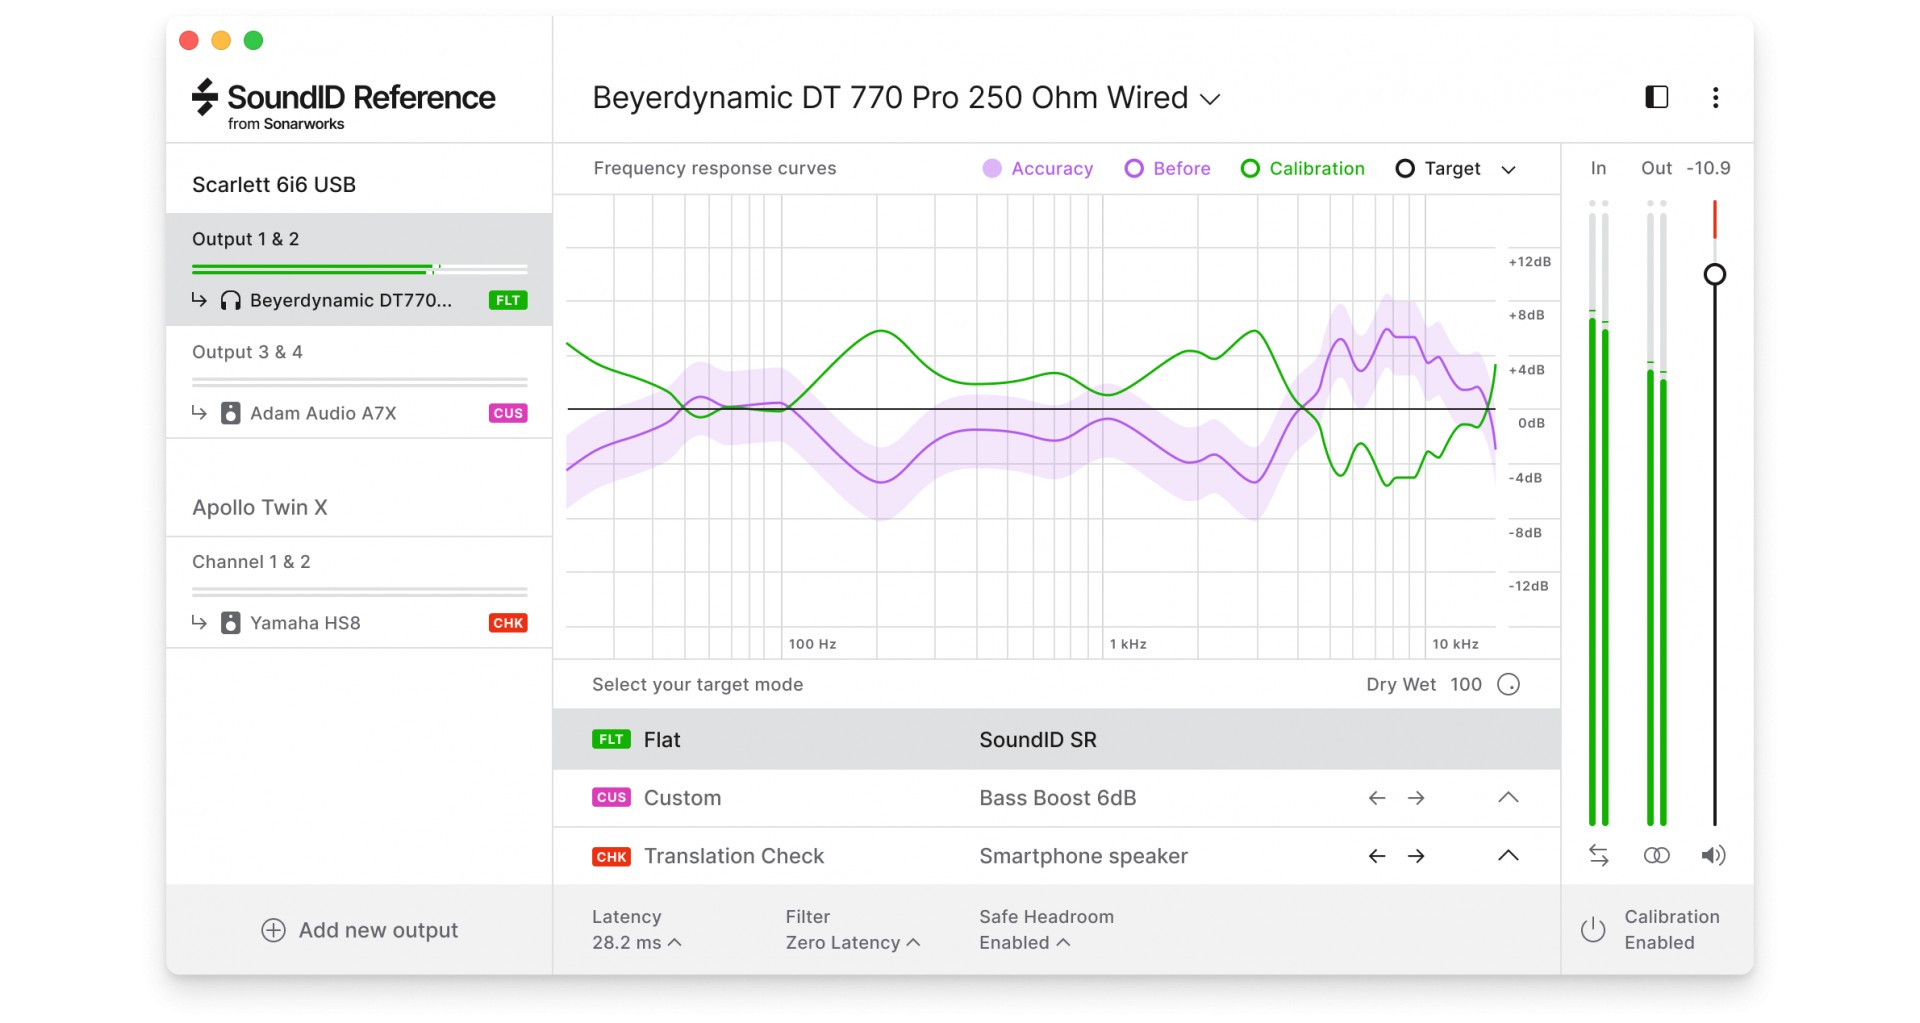Open the Safe Headroom Enabled dropdown
The image size is (1920, 1023).
pyautogui.click(x=1024, y=943)
